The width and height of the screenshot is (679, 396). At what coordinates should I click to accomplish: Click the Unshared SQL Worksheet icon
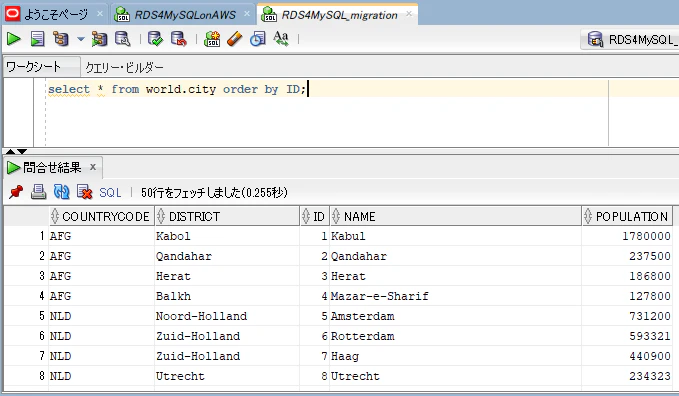click(212, 39)
